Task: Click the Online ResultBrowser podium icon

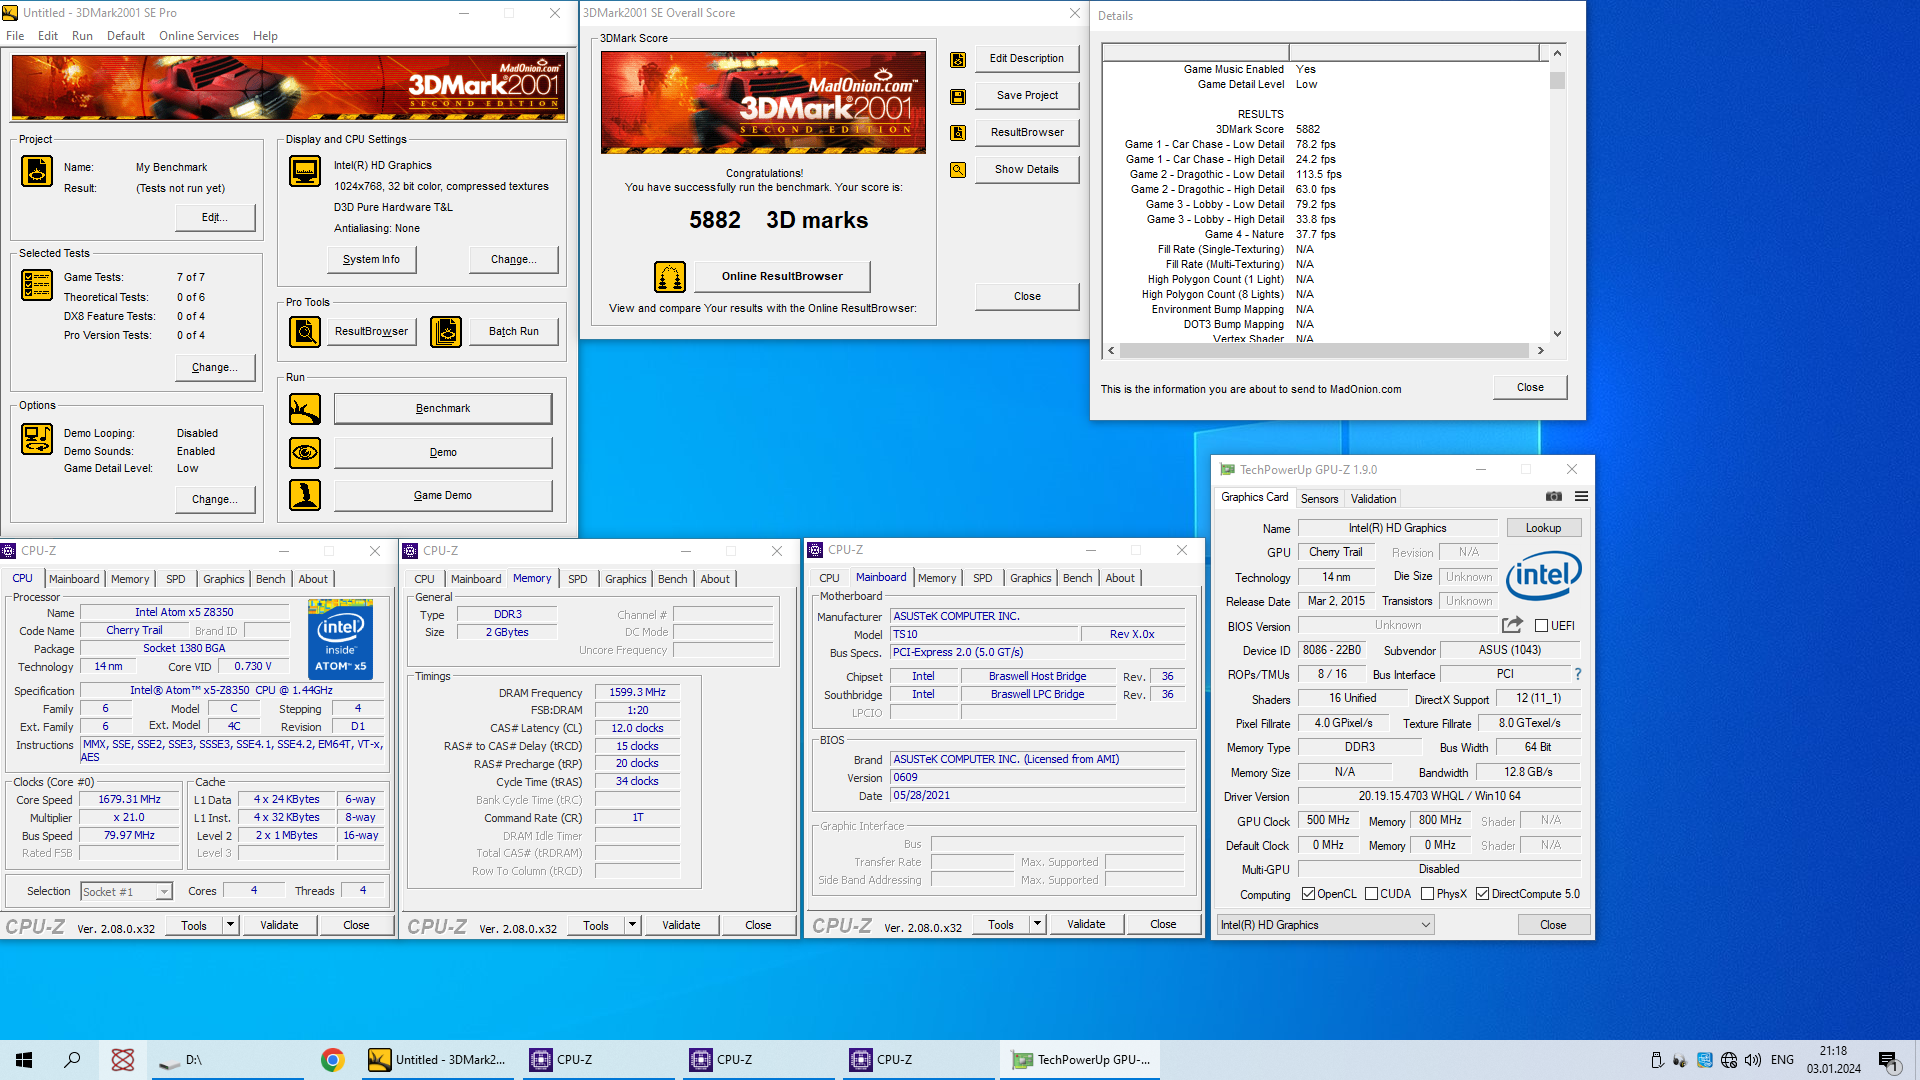Action: point(670,276)
